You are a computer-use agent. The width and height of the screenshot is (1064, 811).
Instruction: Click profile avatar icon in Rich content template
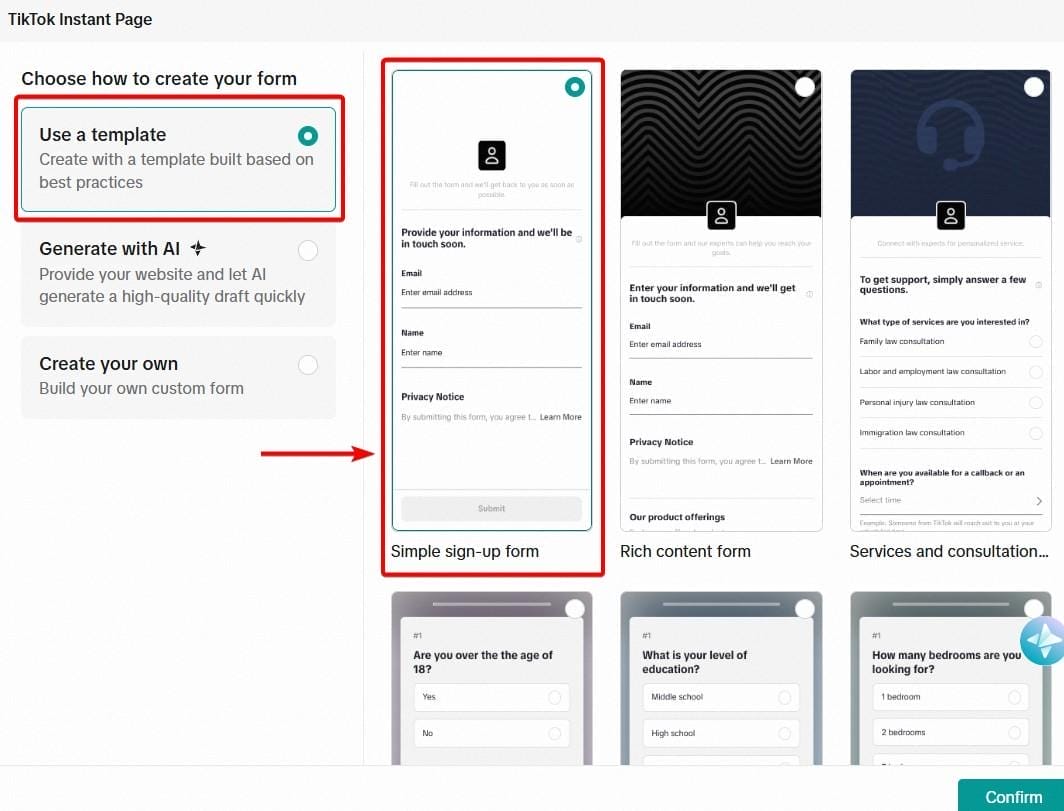[x=721, y=215]
